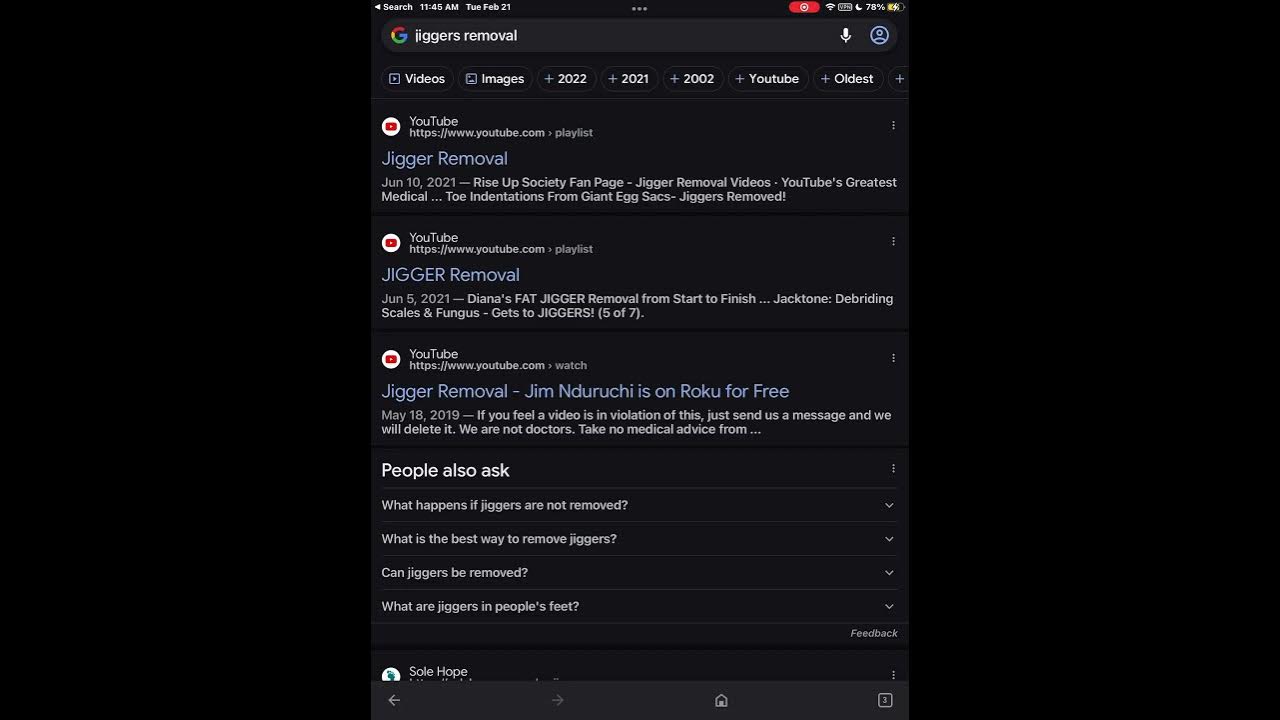Add the Youtube filter chip
Viewport: 1280px width, 720px height.
(767, 79)
